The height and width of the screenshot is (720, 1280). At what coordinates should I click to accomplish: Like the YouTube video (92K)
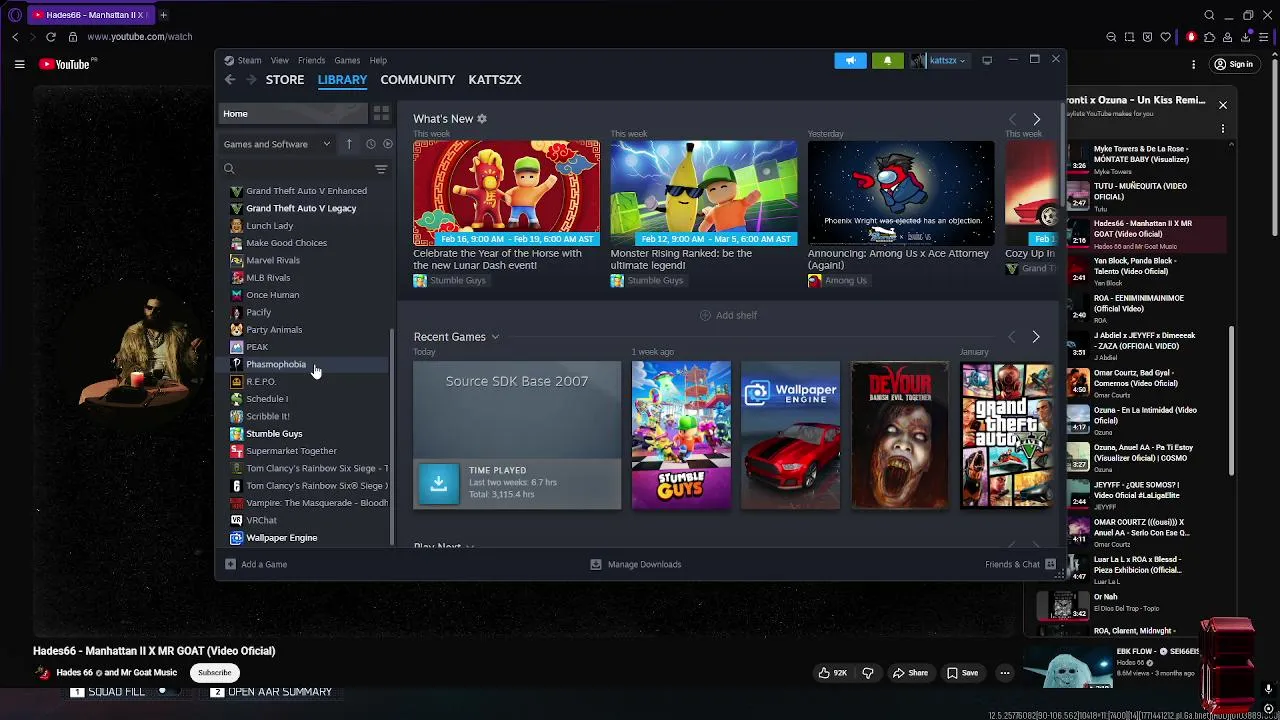(x=832, y=673)
